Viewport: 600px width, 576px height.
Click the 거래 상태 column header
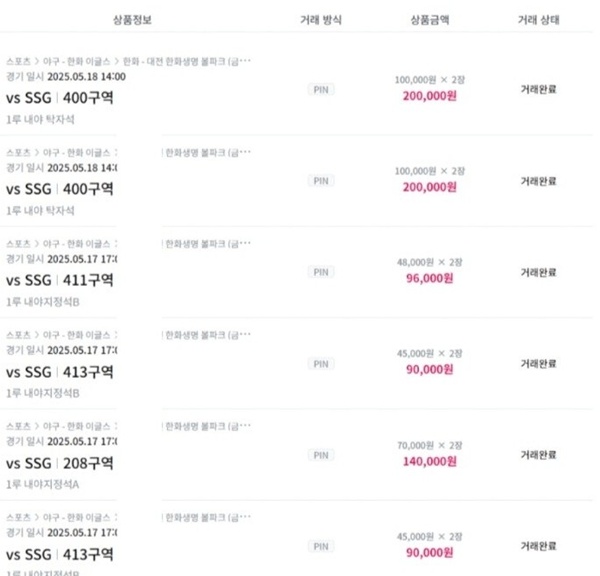tap(539, 20)
